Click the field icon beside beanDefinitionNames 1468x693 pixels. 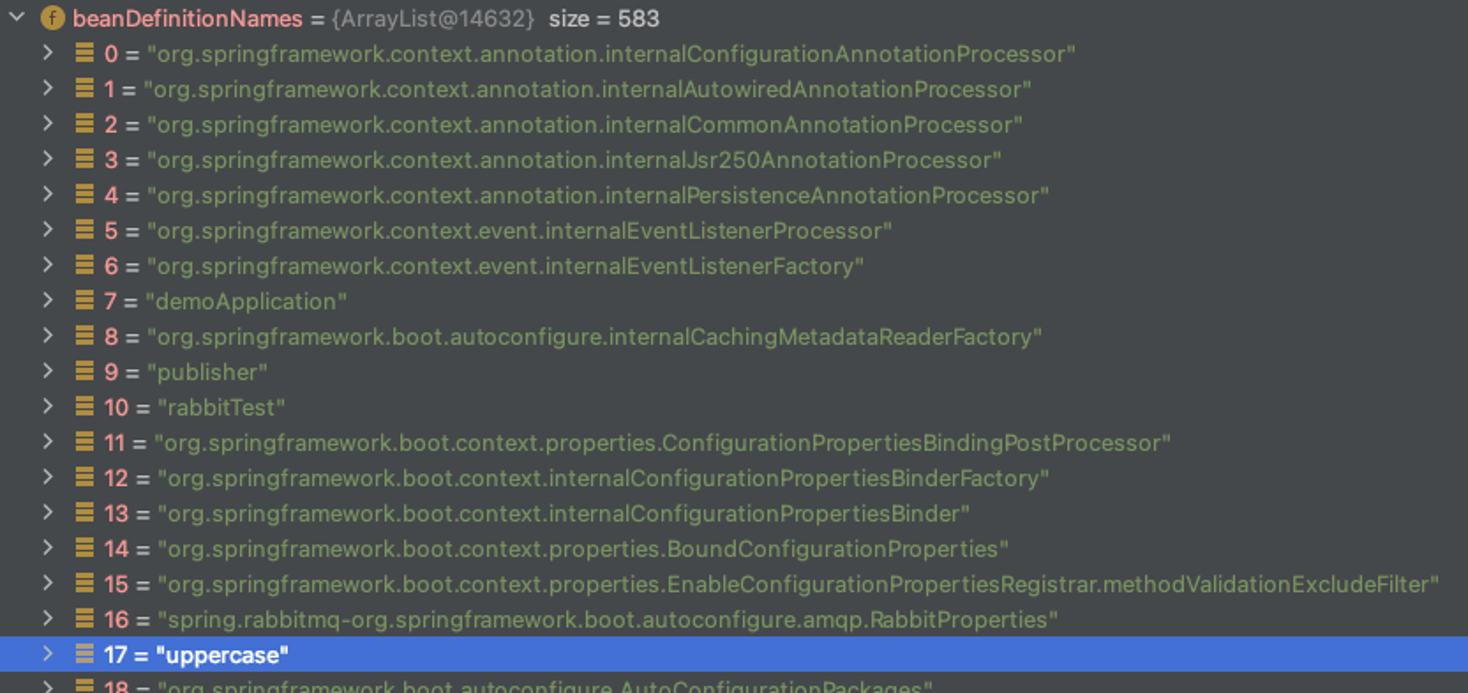52,18
